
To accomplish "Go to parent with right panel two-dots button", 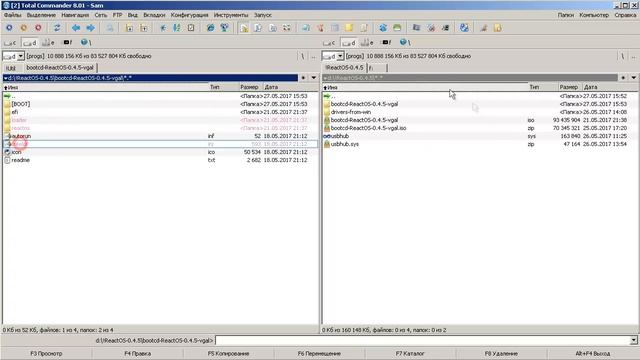I will point(633,56).
